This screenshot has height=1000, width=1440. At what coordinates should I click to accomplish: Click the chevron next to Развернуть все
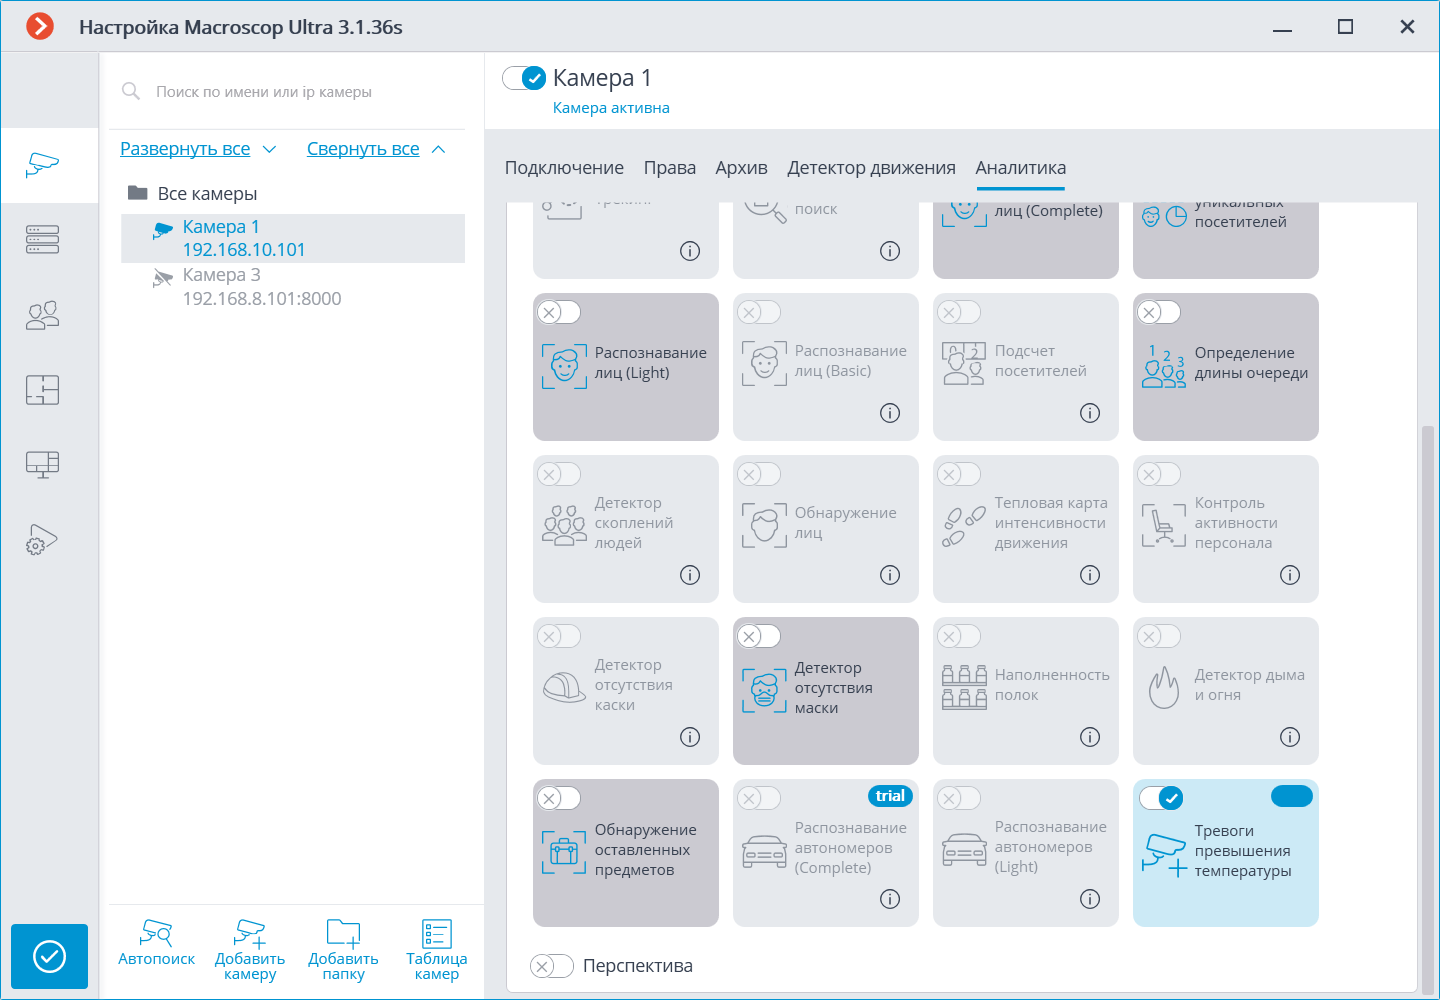[x=269, y=149]
